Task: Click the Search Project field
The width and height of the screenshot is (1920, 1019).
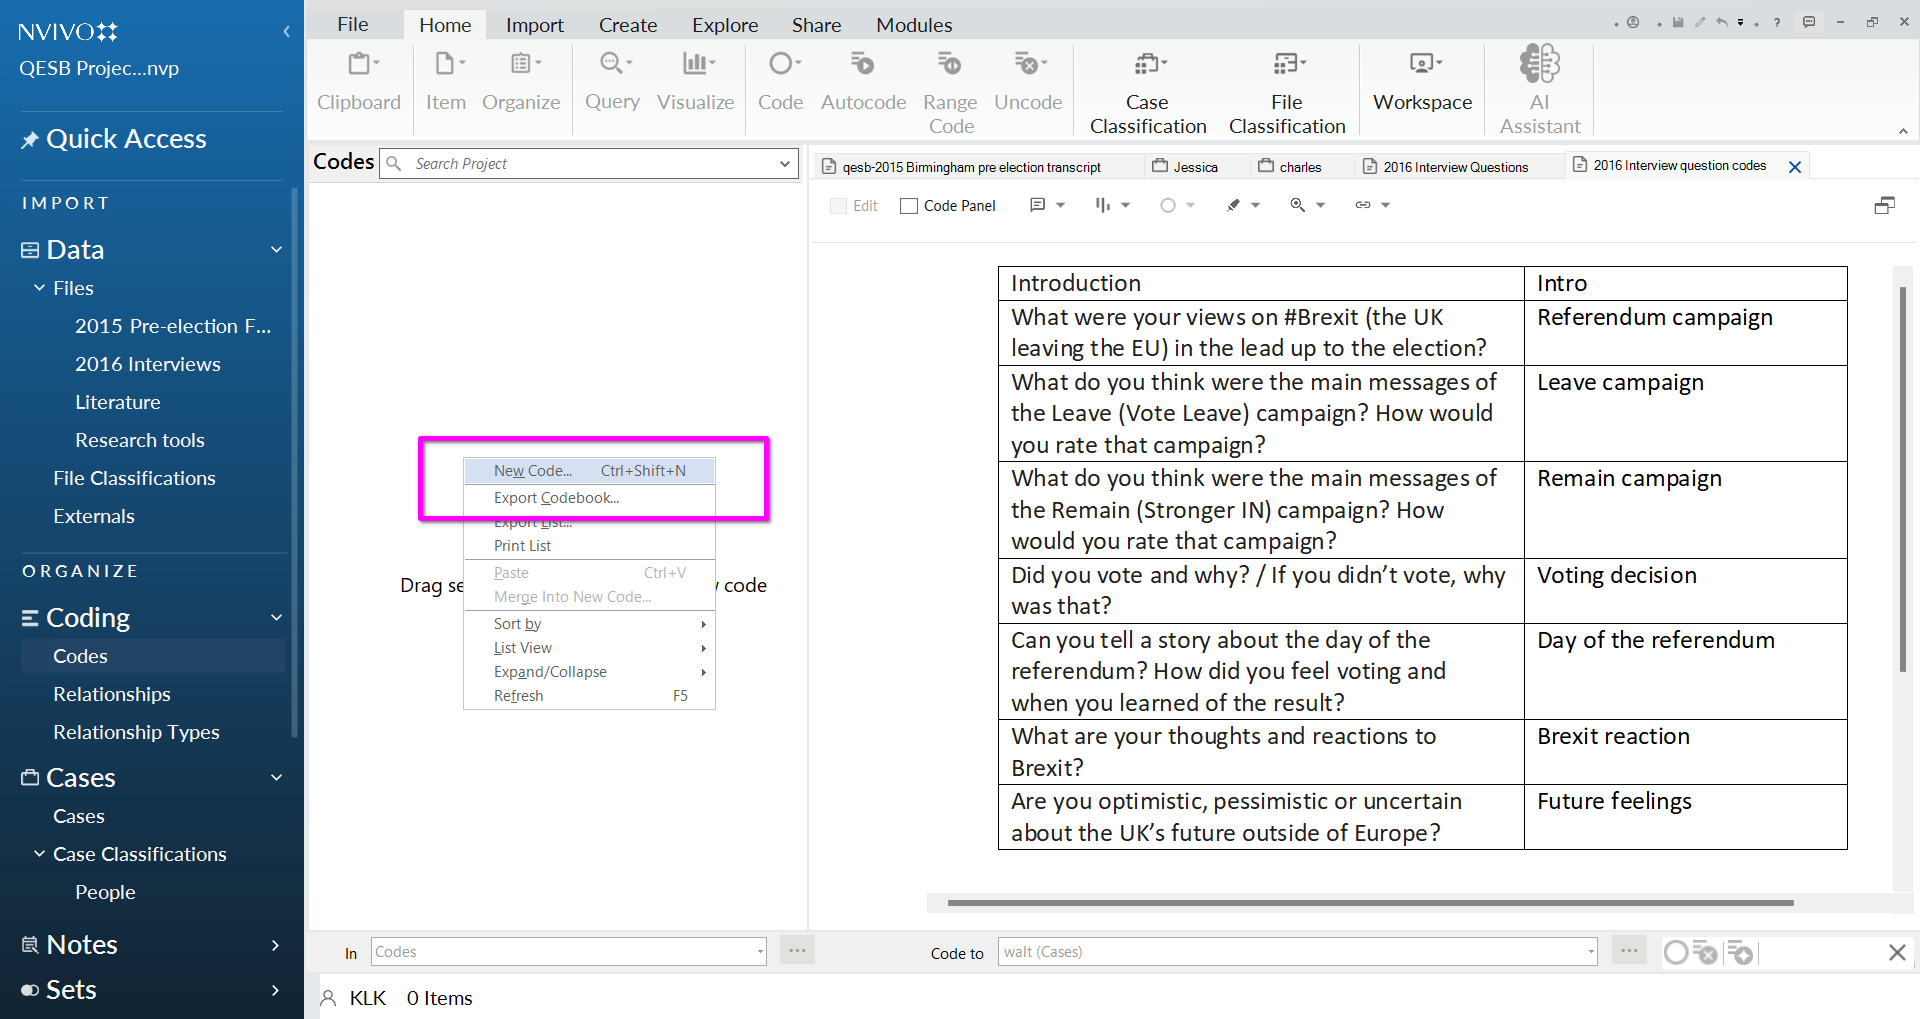Action: (590, 164)
